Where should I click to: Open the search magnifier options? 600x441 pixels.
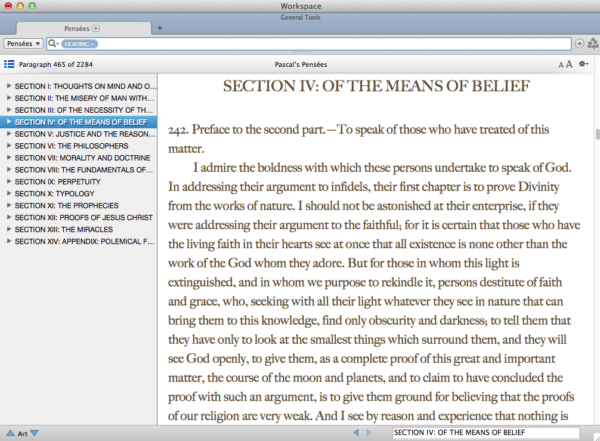click(53, 44)
